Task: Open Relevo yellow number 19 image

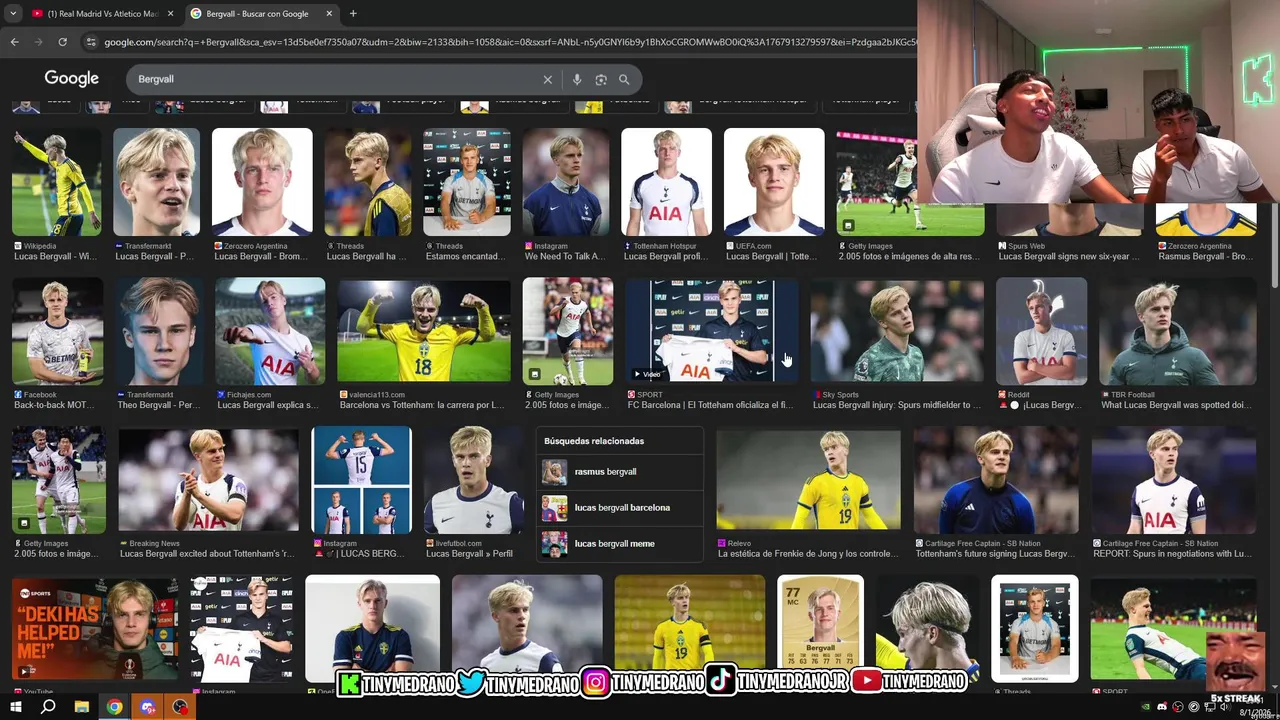Action: point(808,480)
